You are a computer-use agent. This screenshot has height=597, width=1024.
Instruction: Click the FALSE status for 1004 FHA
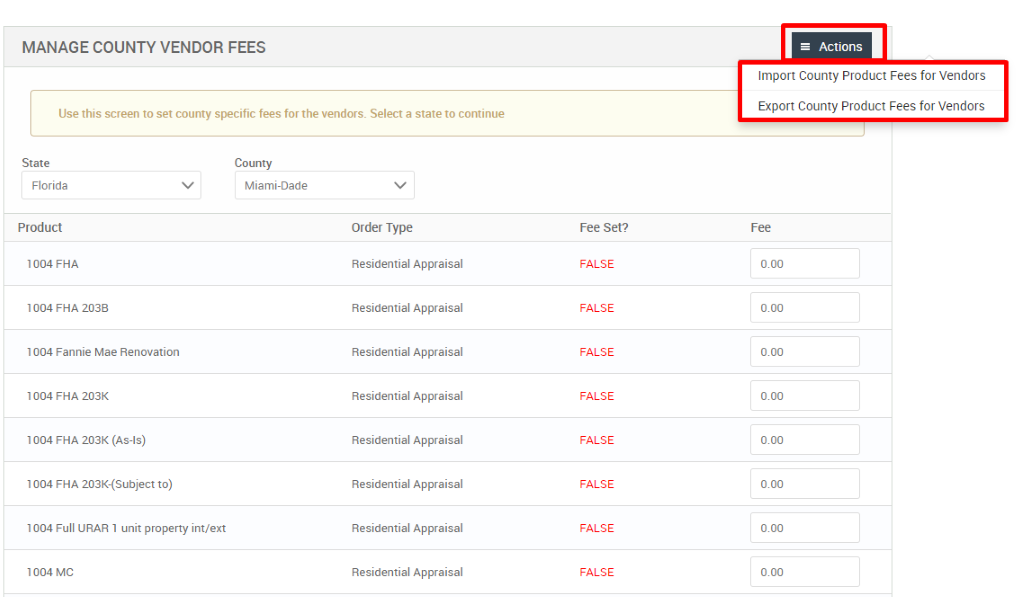[x=596, y=263]
